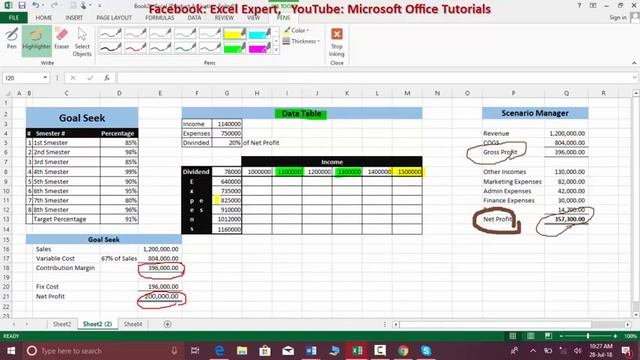The height and width of the screenshot is (360, 640).
Task: Open the pen Thickness dropdown
Action: point(301,41)
